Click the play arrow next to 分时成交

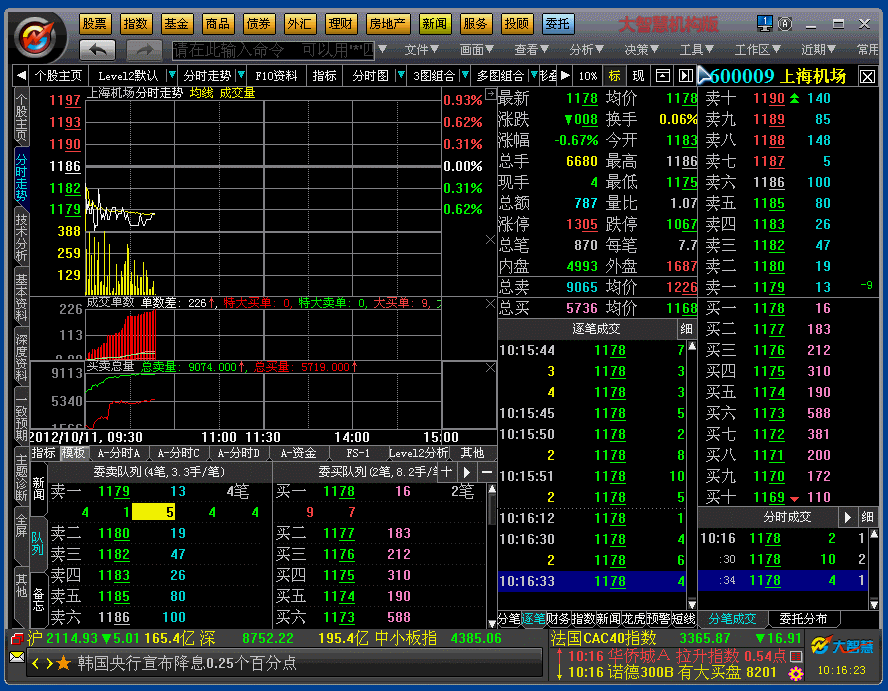click(x=848, y=517)
